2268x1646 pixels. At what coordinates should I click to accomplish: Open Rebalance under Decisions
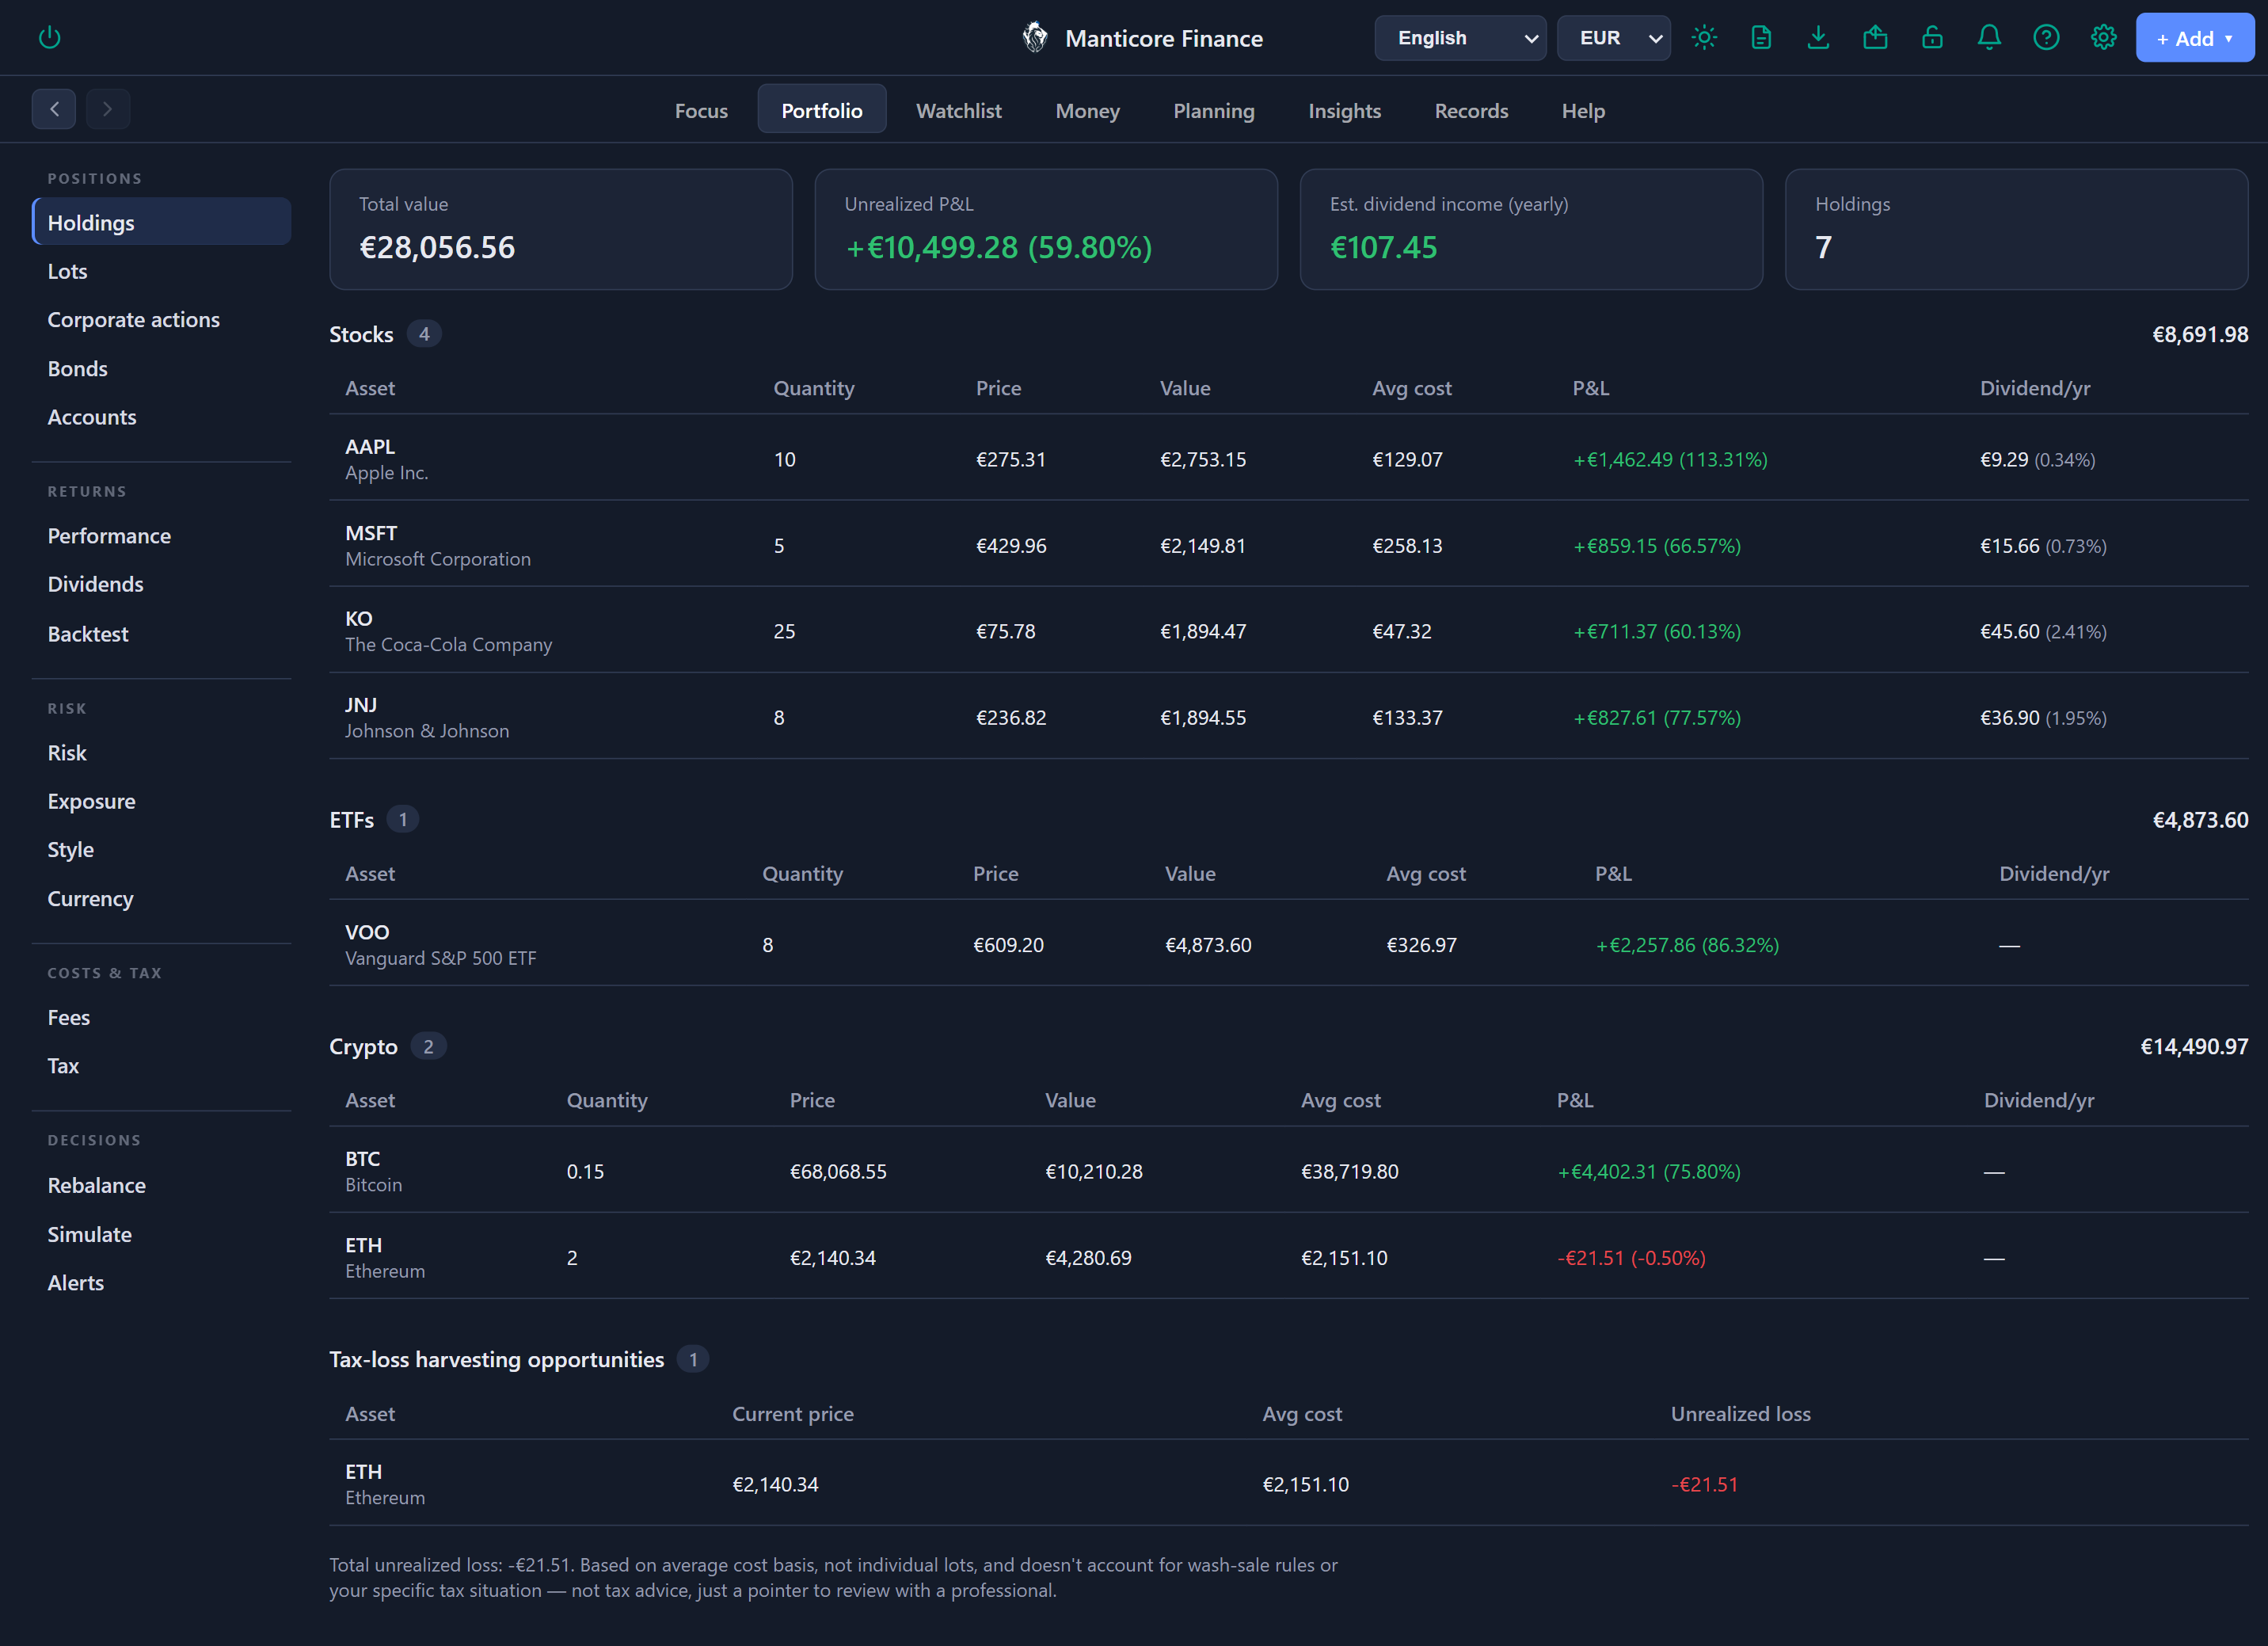[x=161, y=1185]
